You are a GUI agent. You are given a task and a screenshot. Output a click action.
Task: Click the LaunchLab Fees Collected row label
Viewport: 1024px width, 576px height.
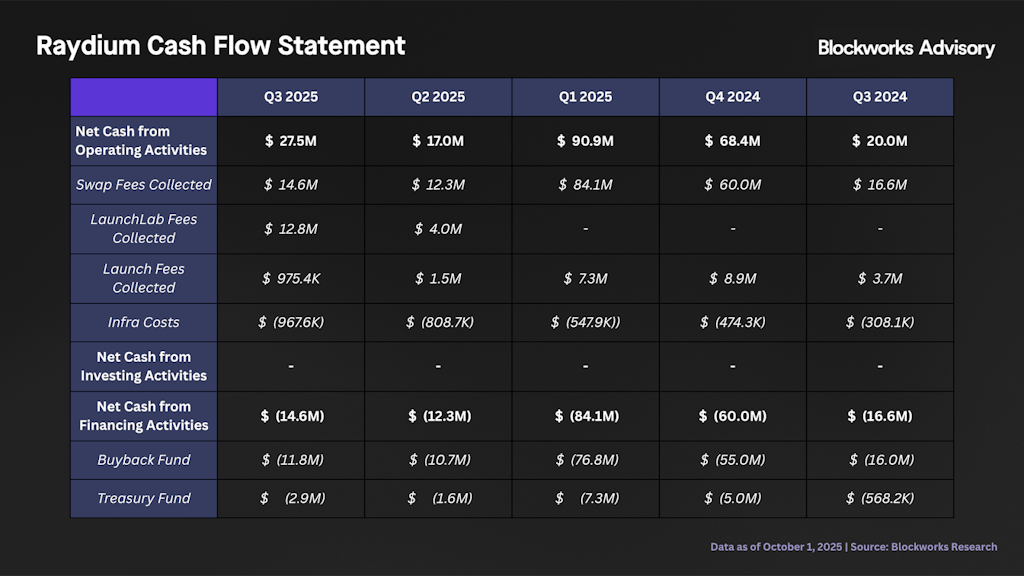coord(144,229)
